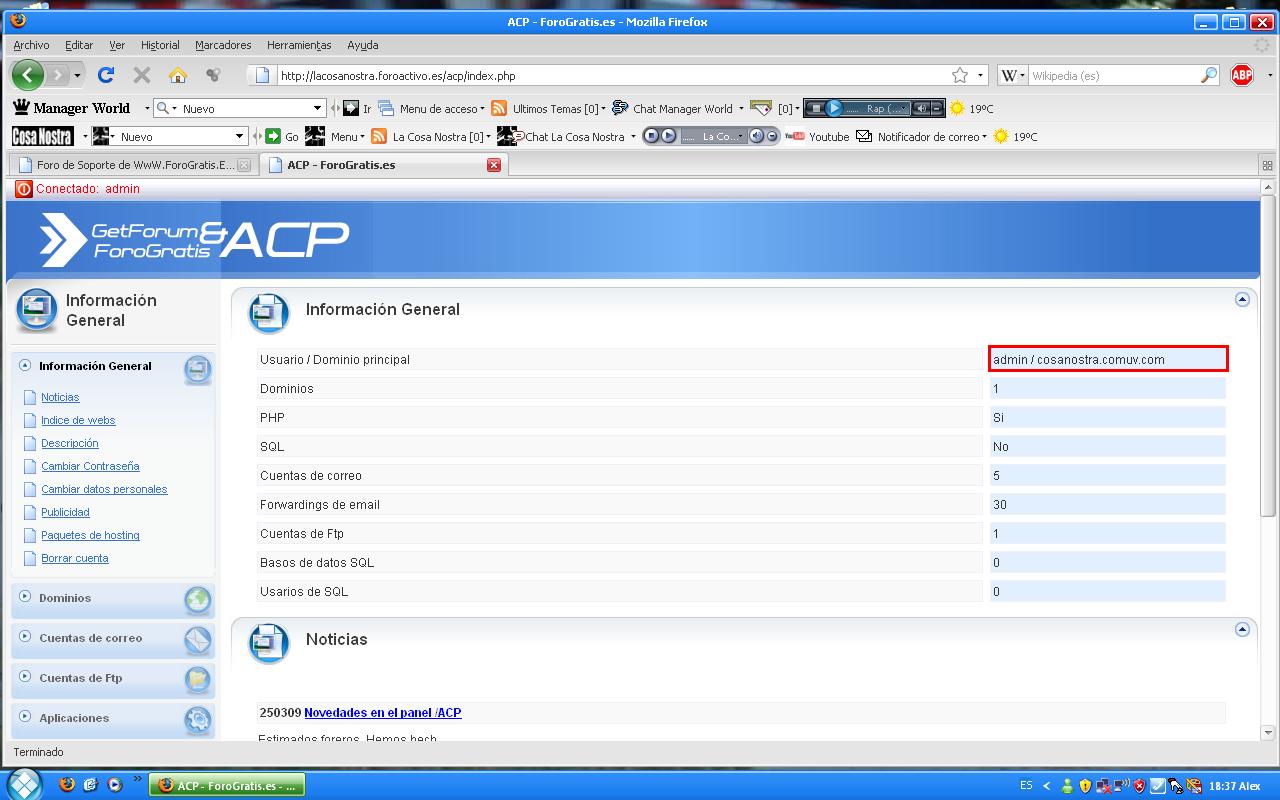Screen dimensions: 1280x800
Task: Close the ACP - ForoGratis.es tab
Action: (493, 165)
